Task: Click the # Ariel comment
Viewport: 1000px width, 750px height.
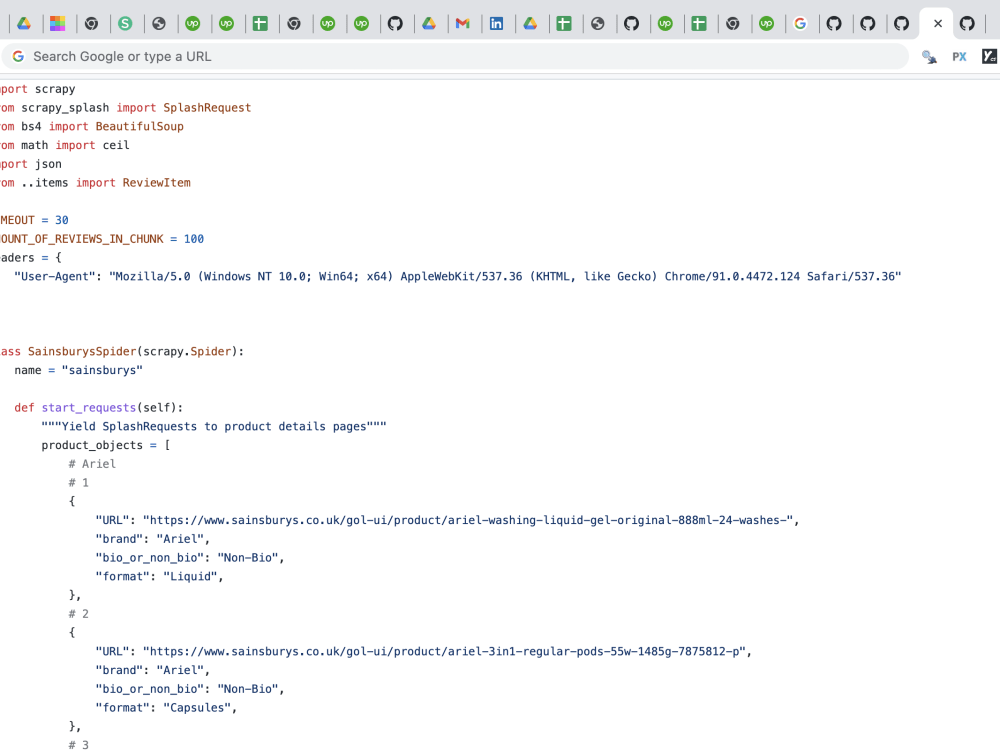Action: tap(92, 464)
